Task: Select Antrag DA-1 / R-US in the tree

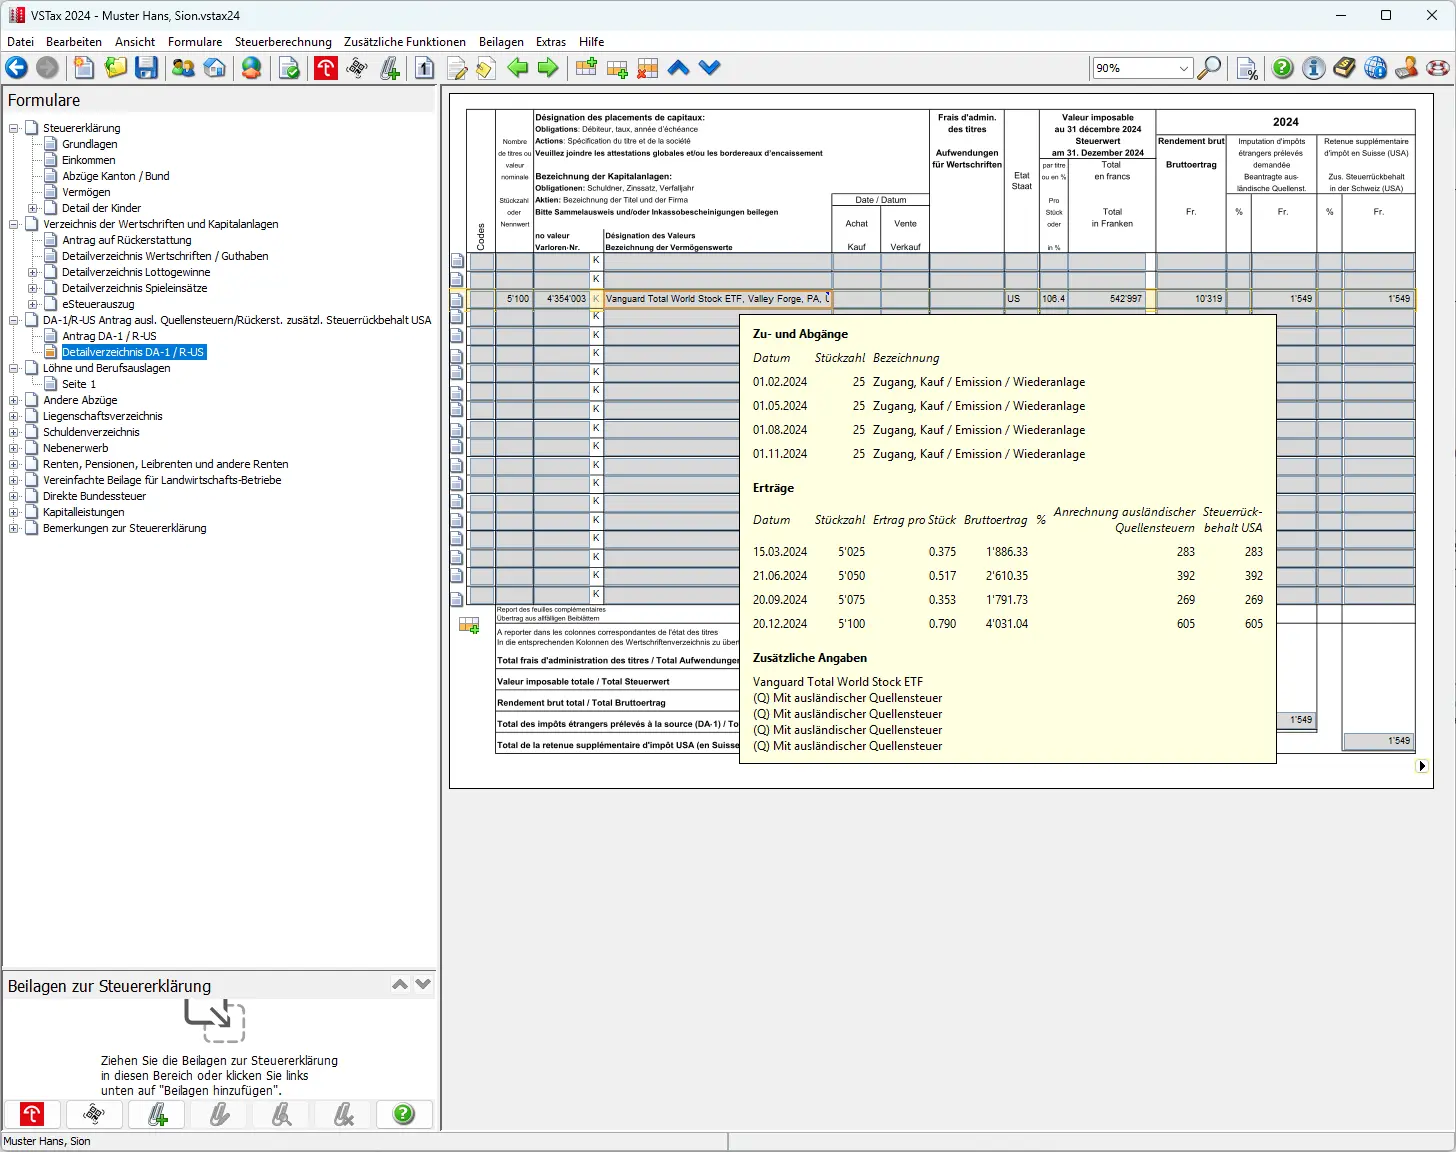Action: [109, 336]
